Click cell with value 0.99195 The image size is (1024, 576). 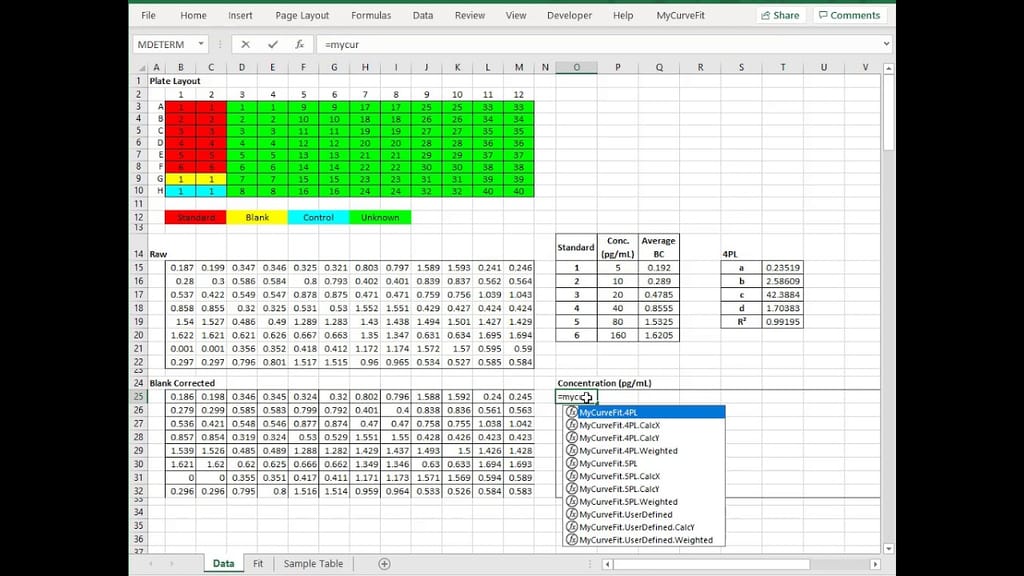click(782, 321)
